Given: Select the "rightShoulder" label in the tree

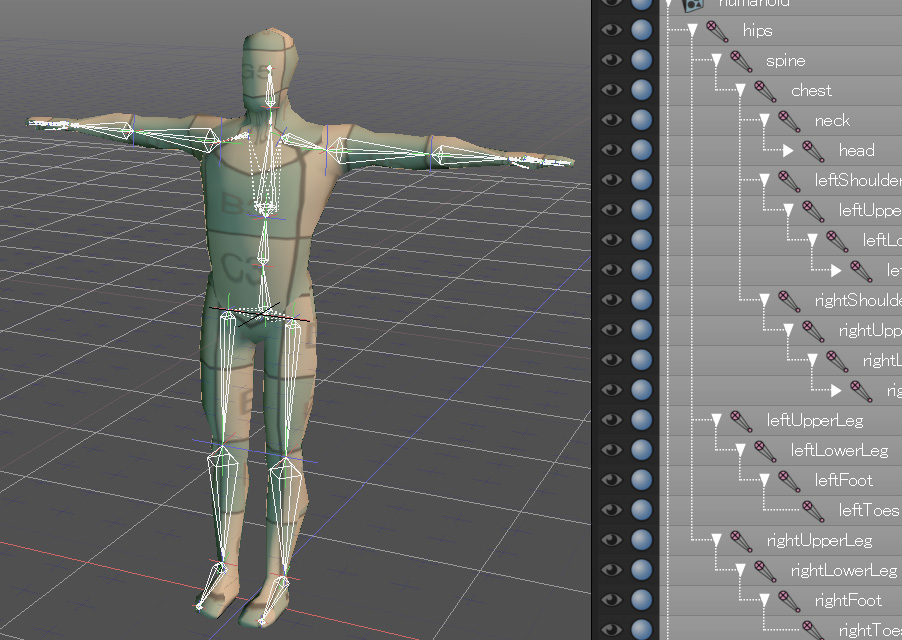Looking at the screenshot, I should click(x=858, y=300).
